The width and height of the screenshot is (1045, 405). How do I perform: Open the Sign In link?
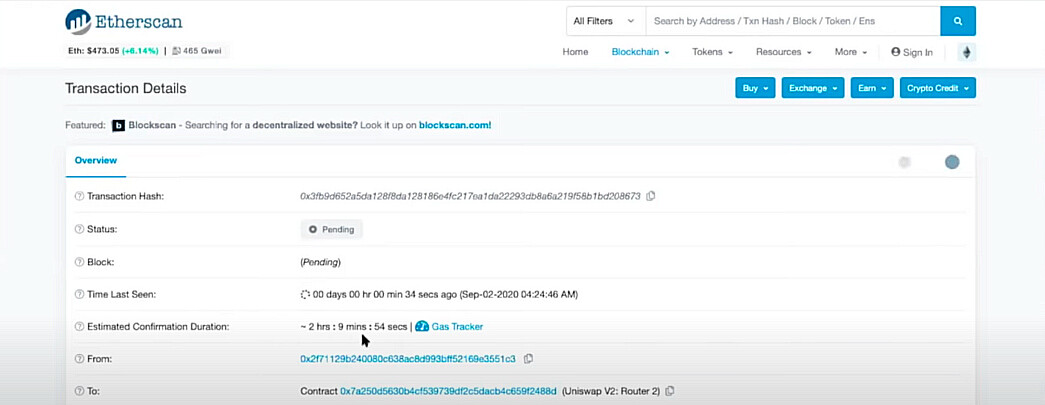tap(912, 52)
